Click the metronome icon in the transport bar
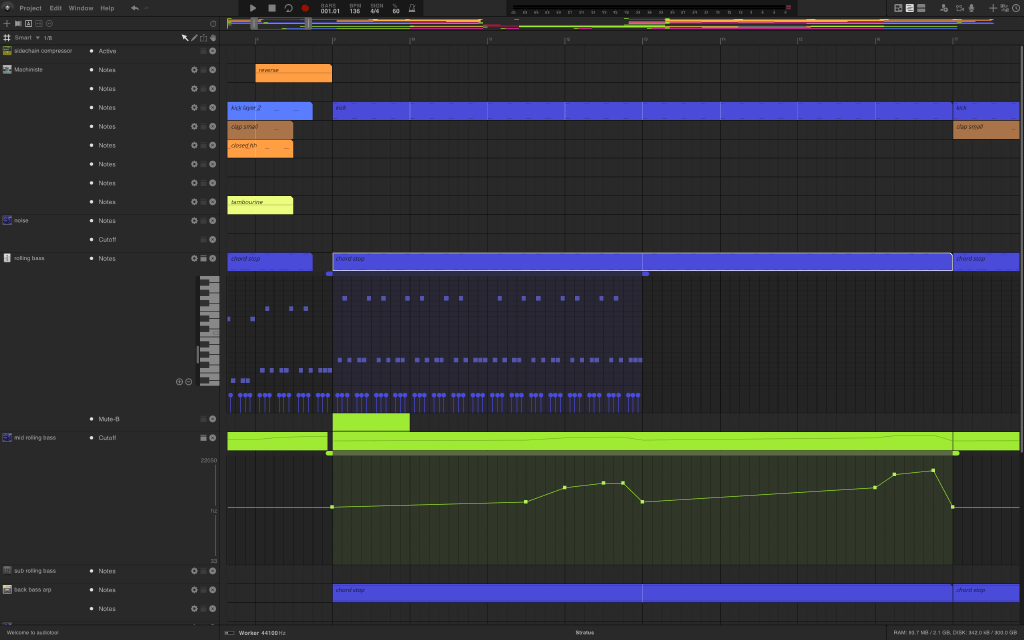 [x=411, y=8]
